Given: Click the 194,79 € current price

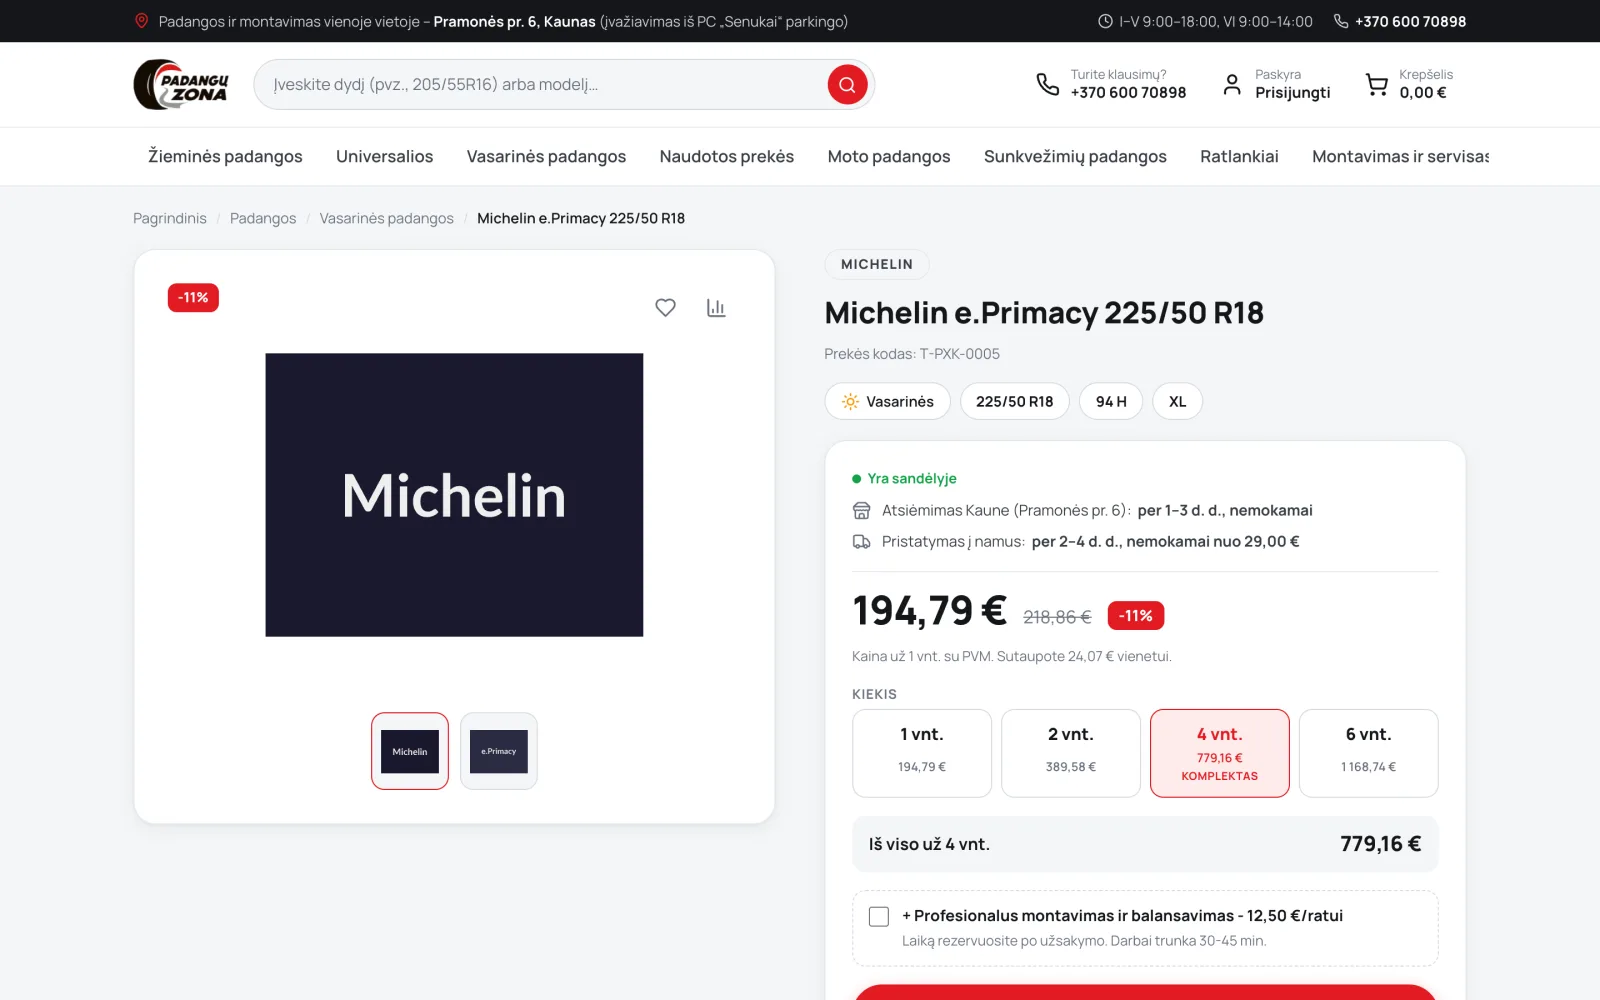Looking at the screenshot, I should point(929,610).
